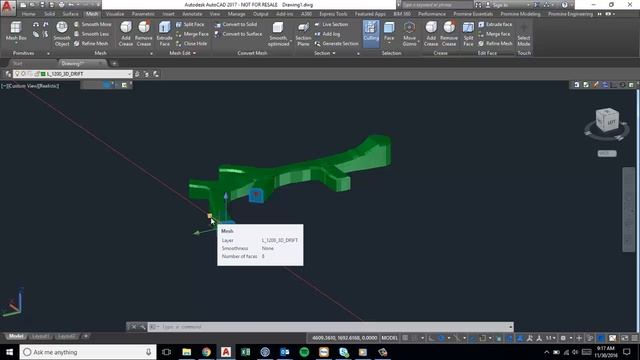Switch to the Annotate ribbon tab
This screenshot has height=360, width=640.
[x=192, y=14]
